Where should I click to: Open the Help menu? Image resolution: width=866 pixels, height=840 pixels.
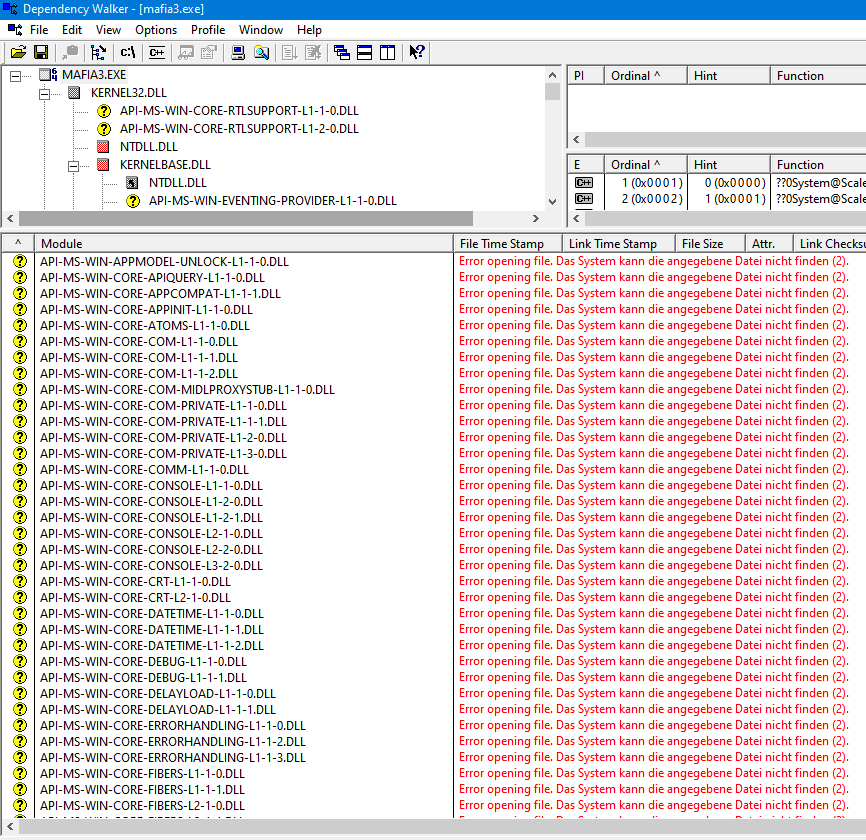point(309,30)
